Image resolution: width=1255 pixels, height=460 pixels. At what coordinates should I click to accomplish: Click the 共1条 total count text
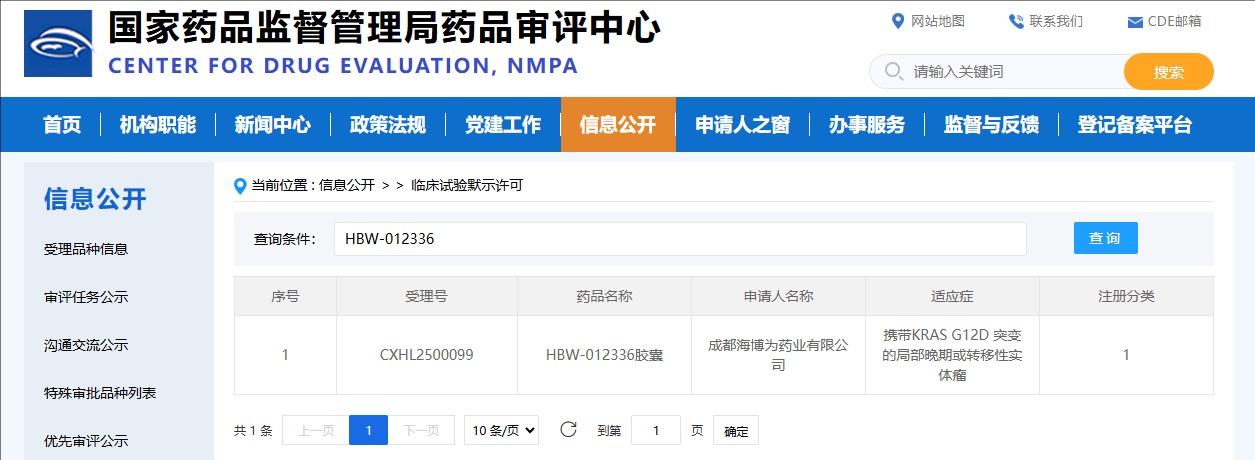[253, 431]
